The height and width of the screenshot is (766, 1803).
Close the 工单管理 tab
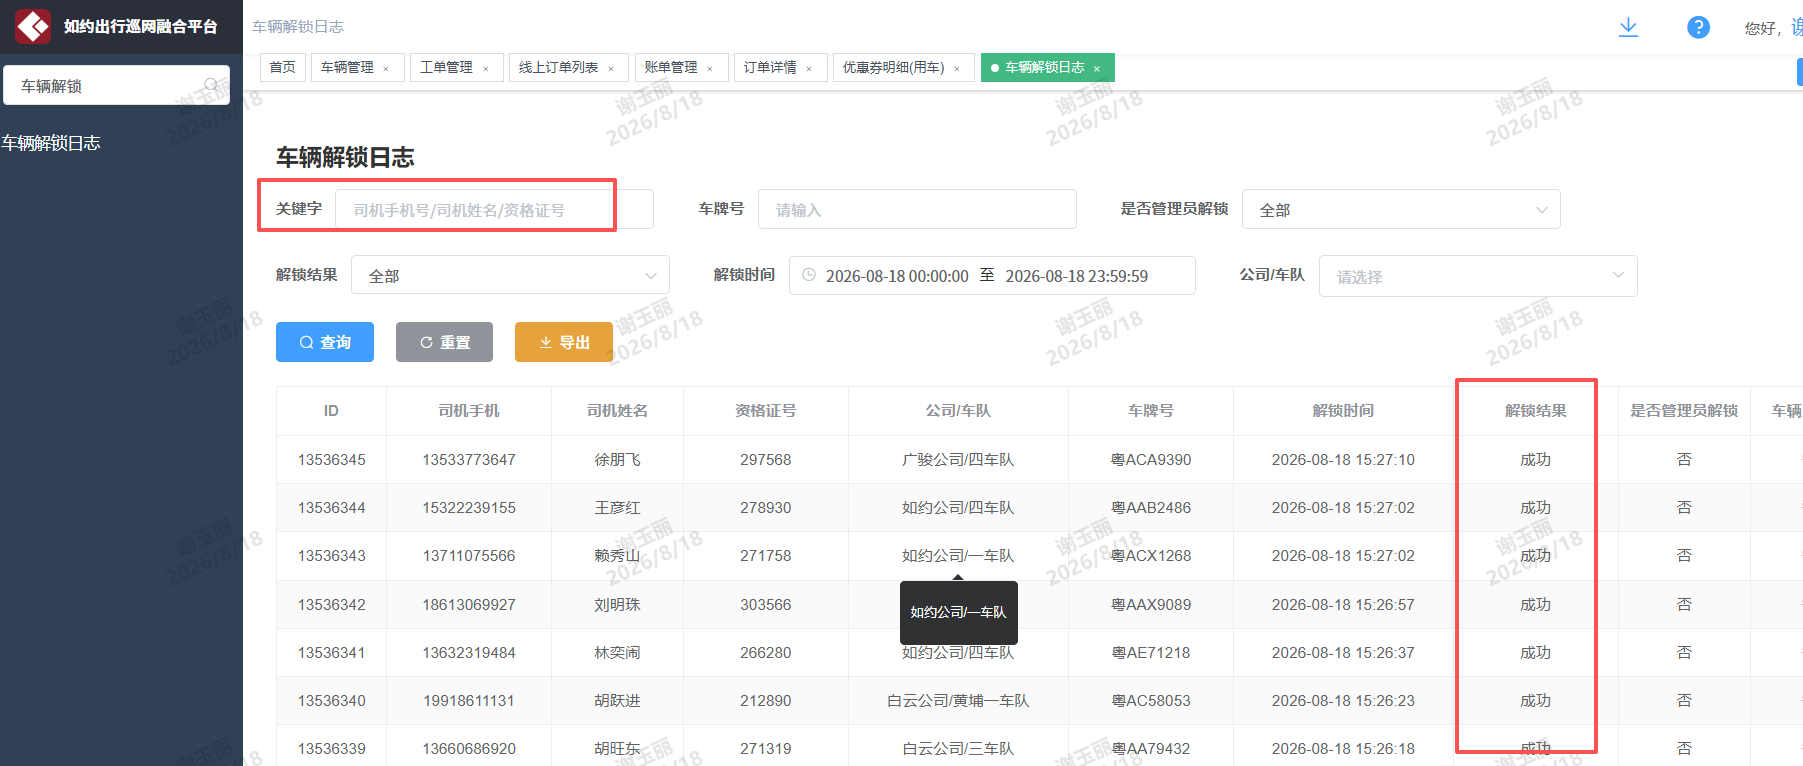coord(486,69)
